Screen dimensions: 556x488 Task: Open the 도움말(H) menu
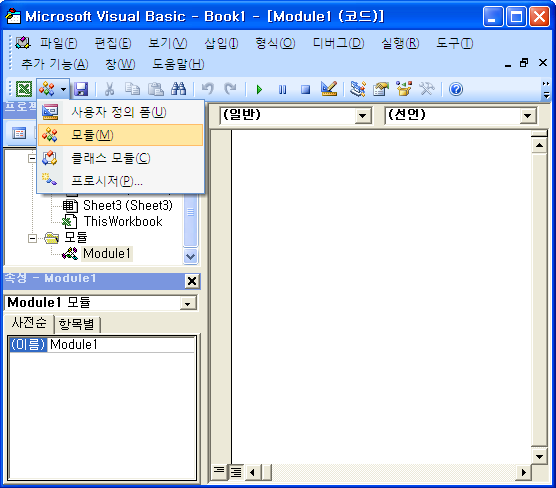tap(178, 64)
